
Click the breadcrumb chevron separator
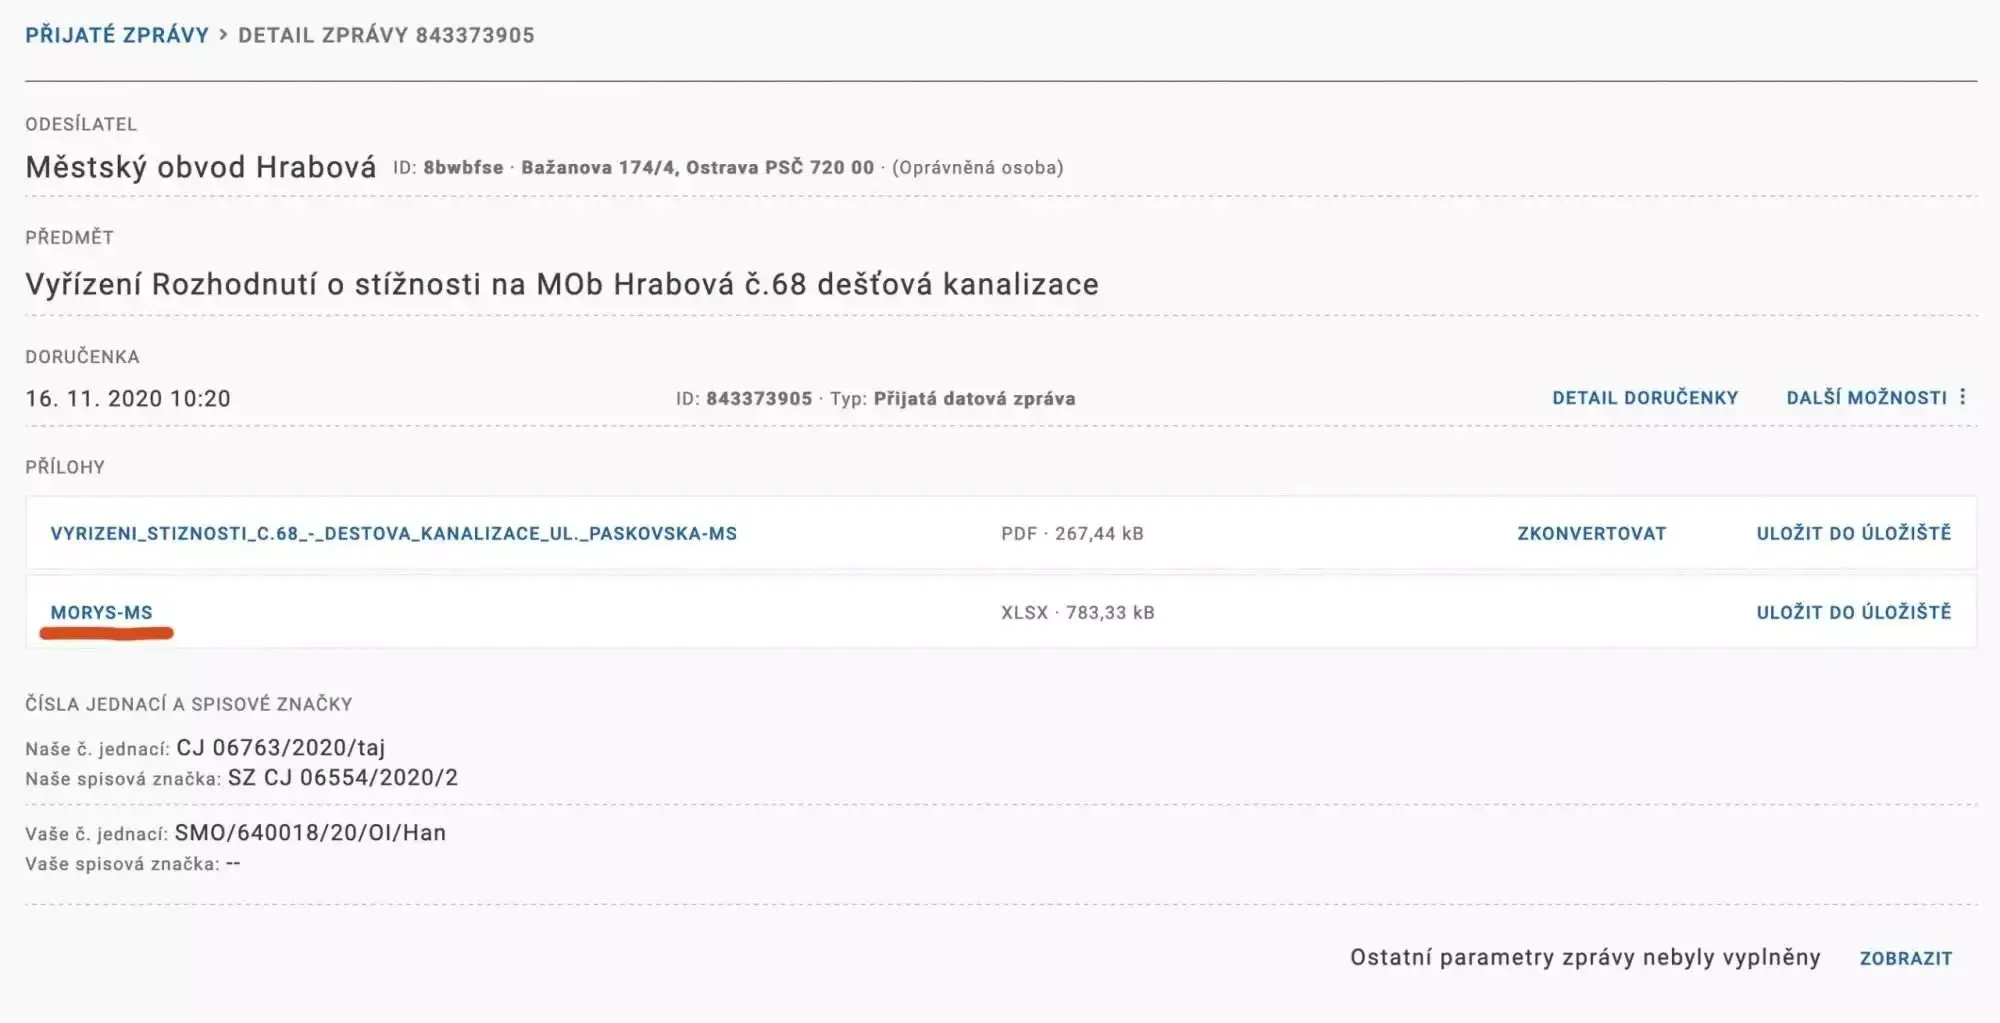[223, 35]
